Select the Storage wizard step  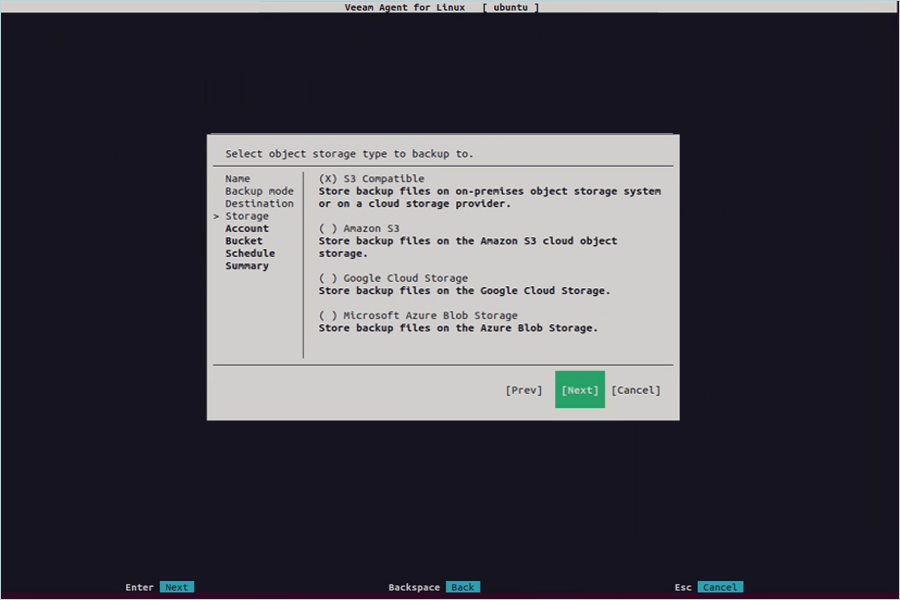[x=247, y=216]
